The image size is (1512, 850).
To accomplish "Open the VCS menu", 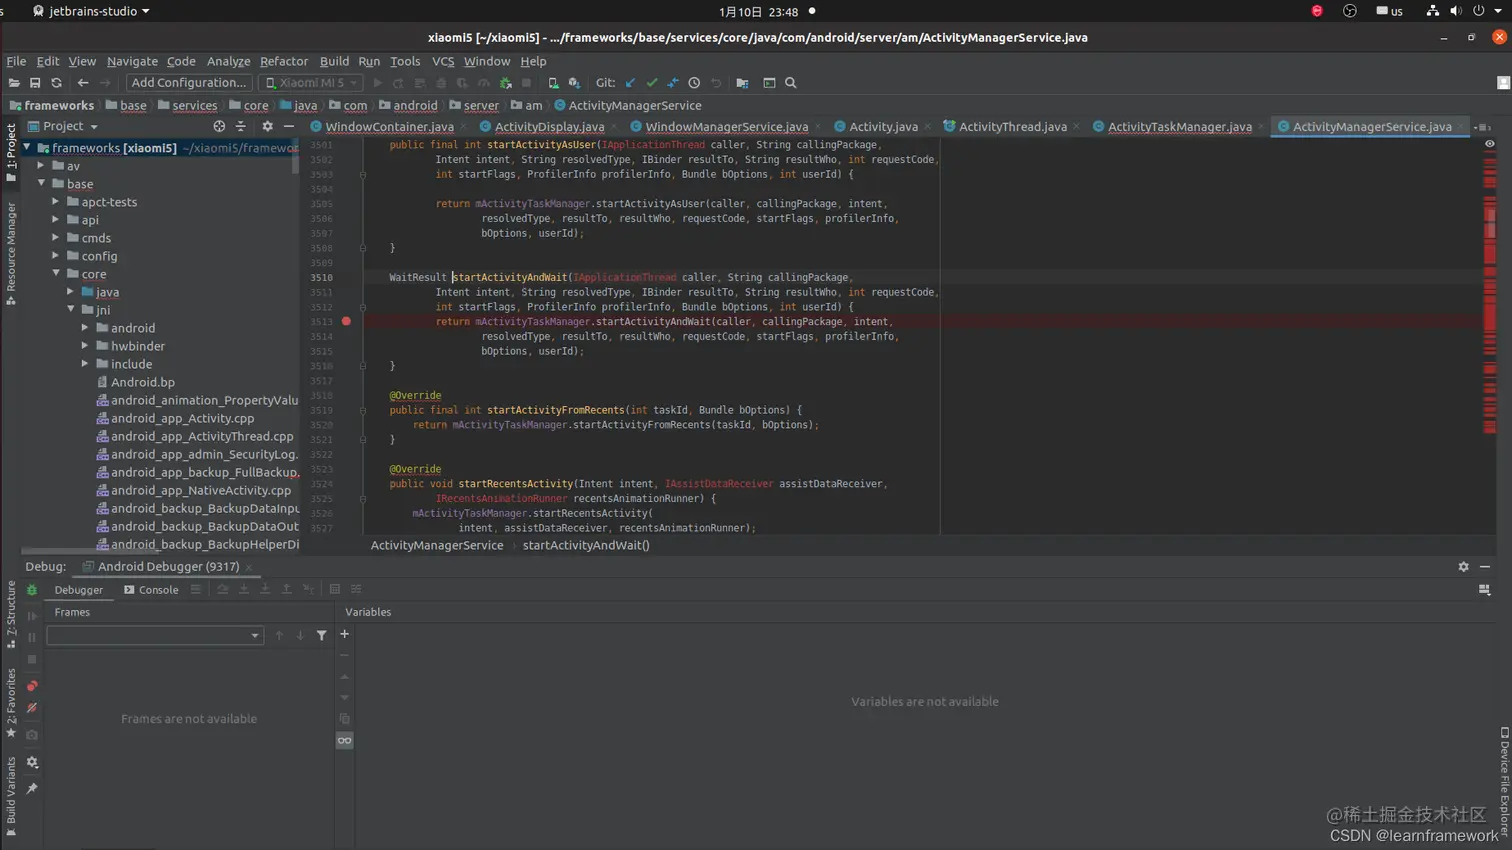I will pyautogui.click(x=443, y=61).
